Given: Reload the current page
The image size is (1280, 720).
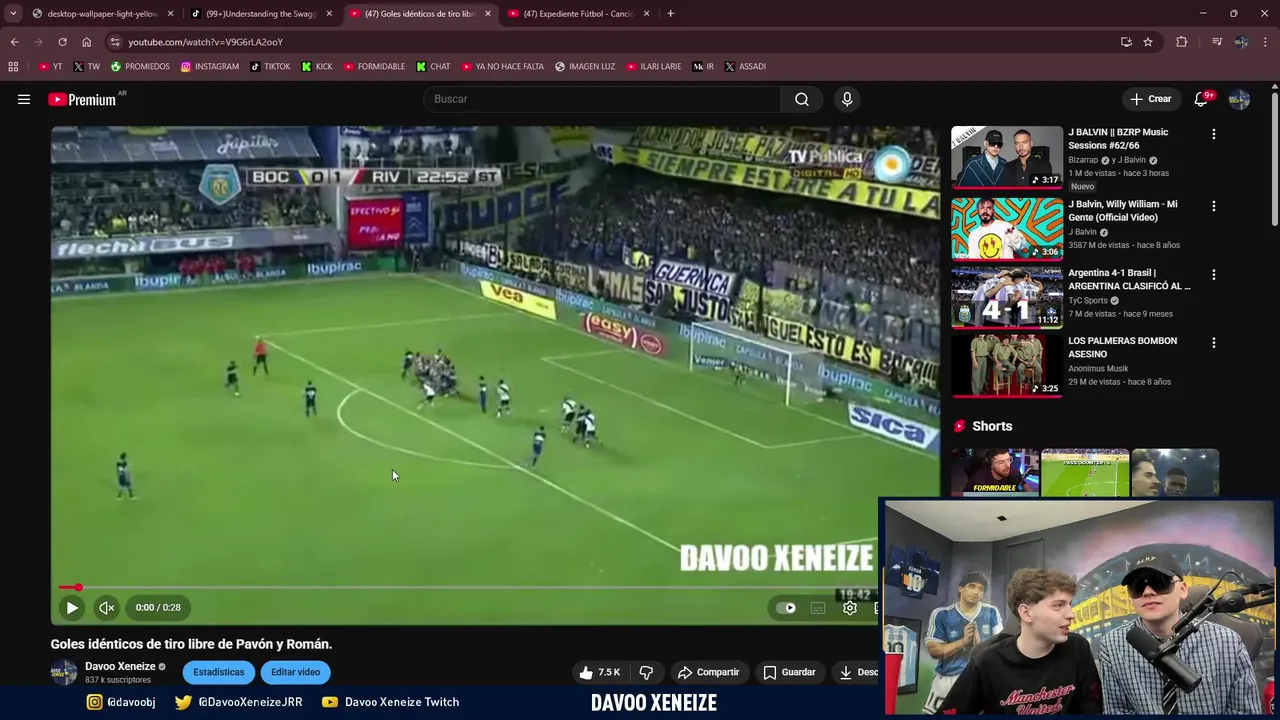Looking at the screenshot, I should tap(62, 42).
